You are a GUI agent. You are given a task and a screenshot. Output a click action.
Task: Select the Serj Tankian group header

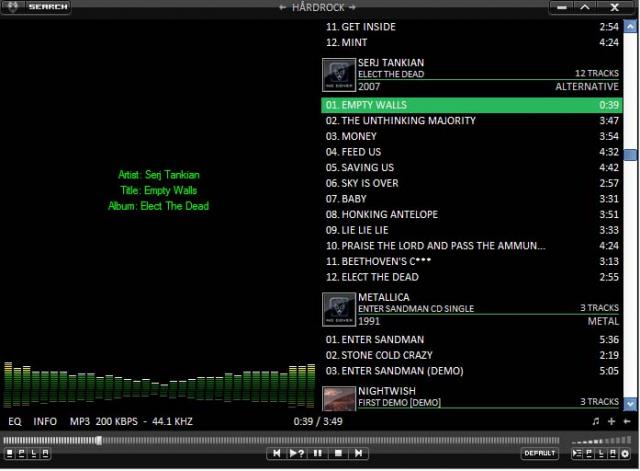471,75
